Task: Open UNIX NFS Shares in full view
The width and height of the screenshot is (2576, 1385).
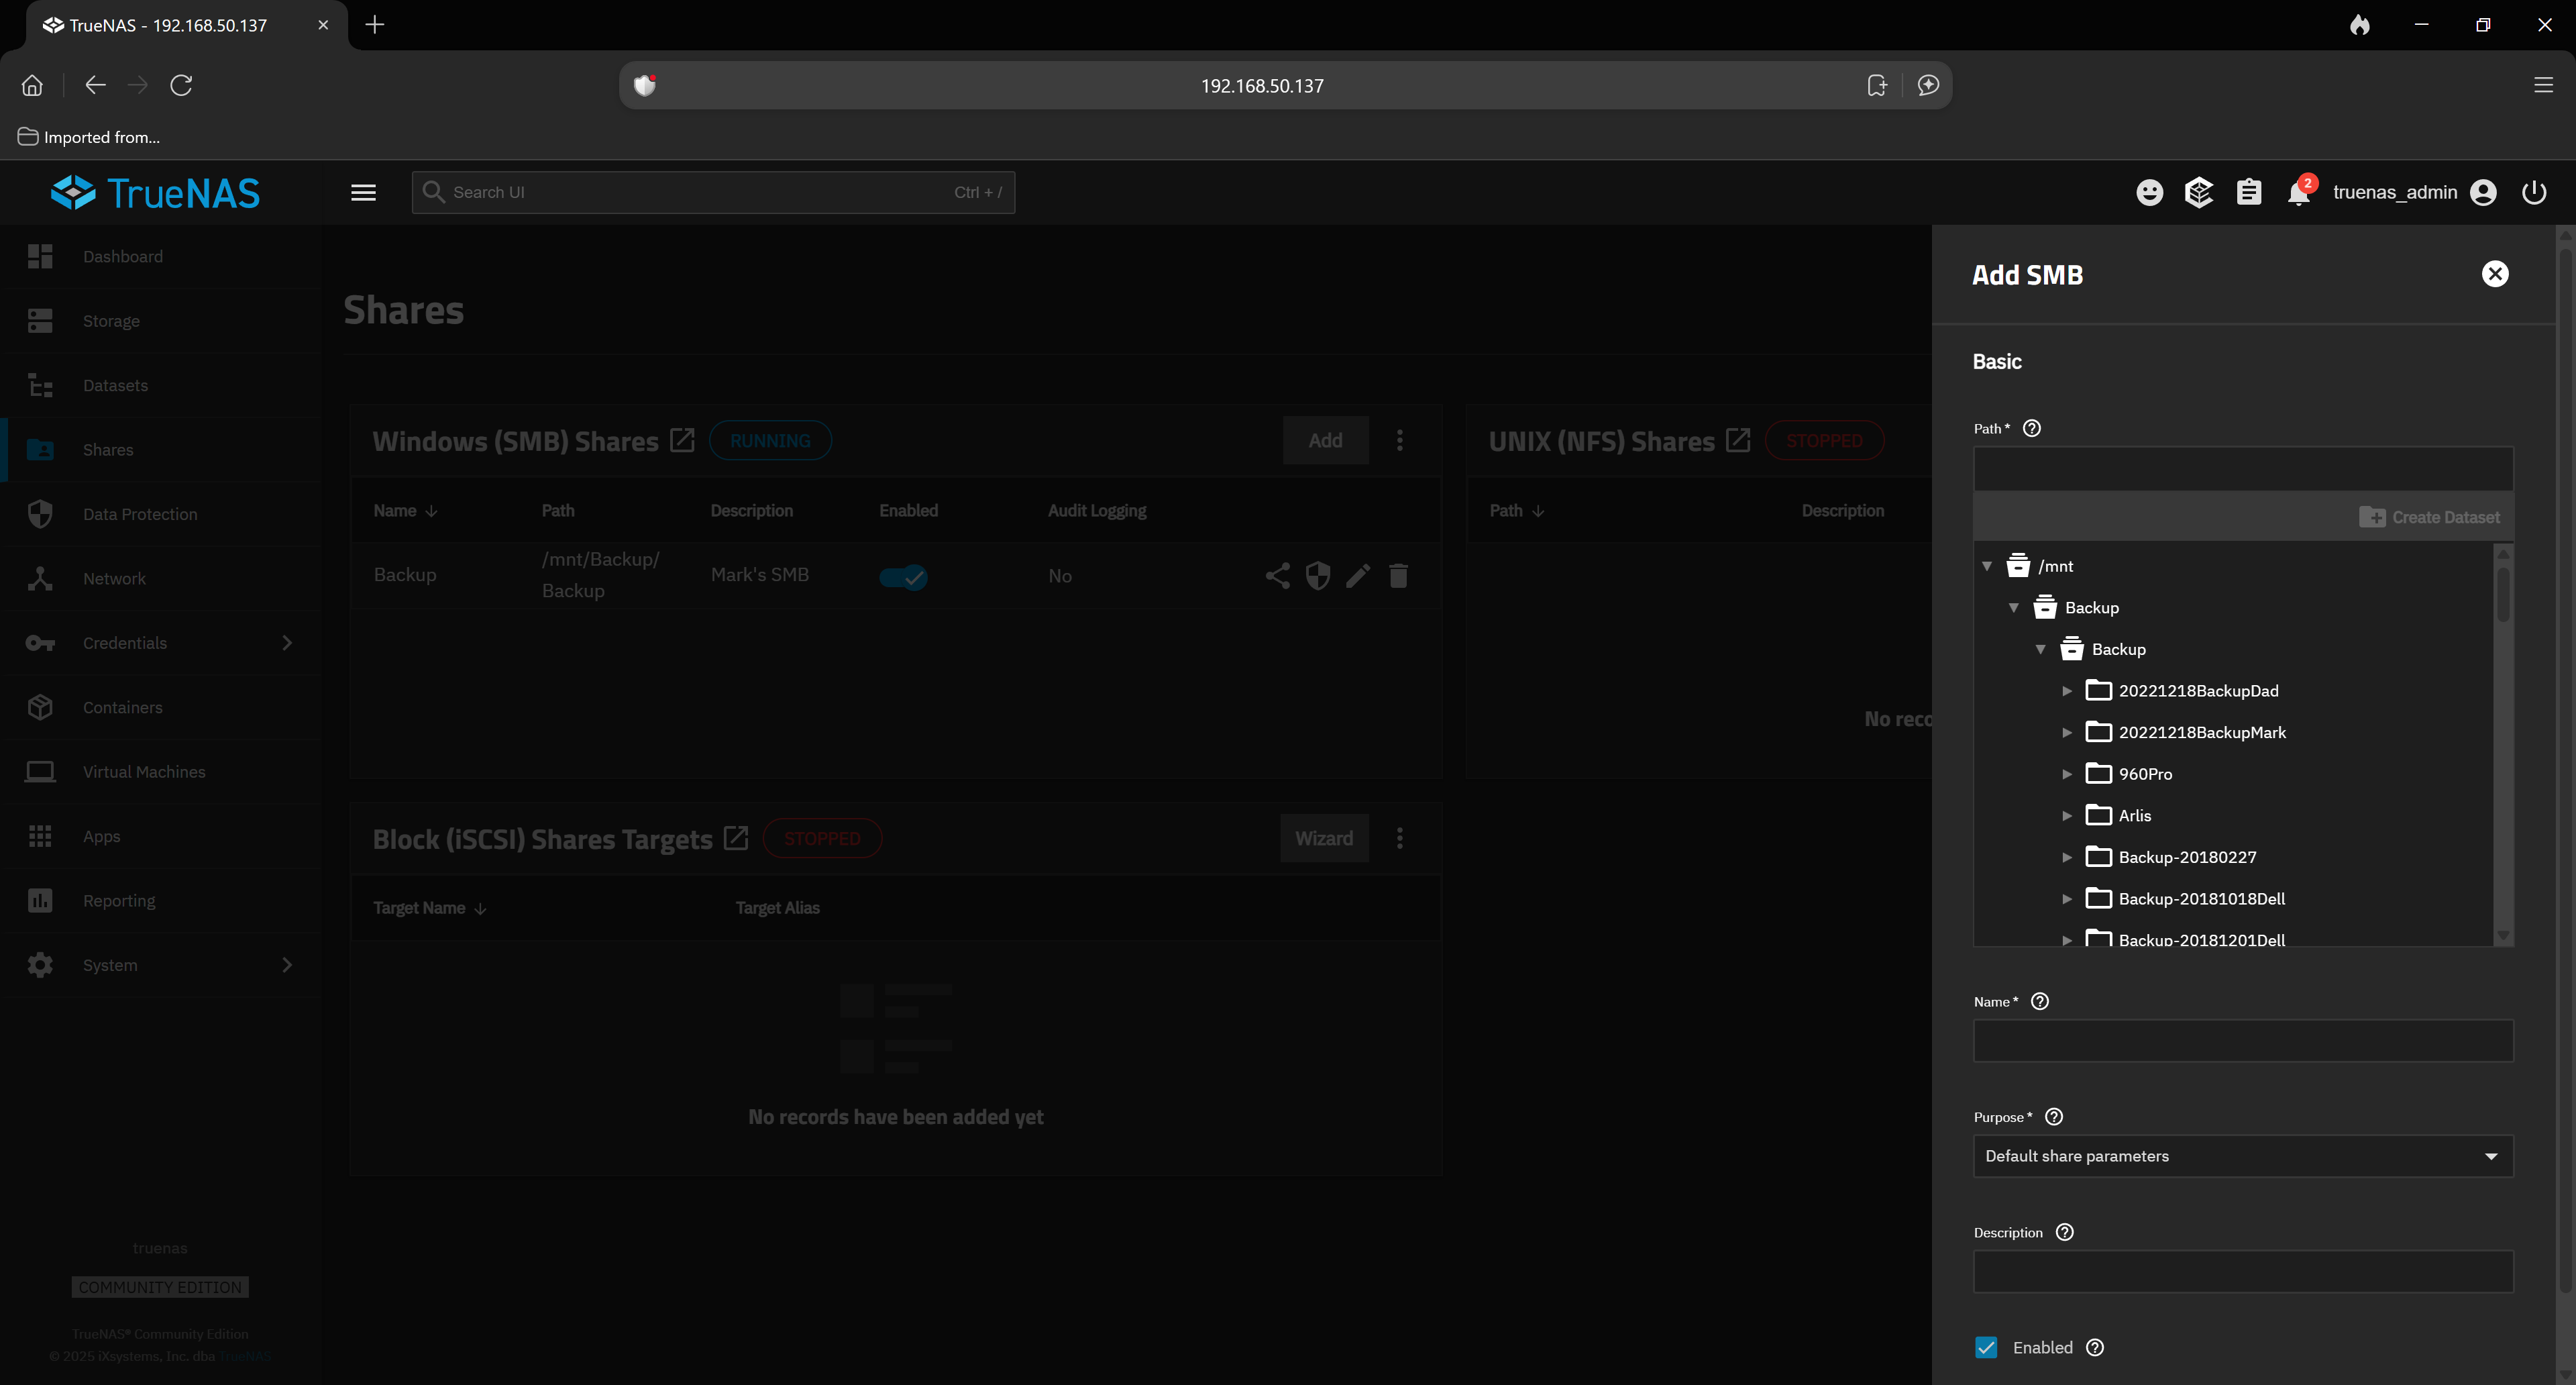Action: pos(1738,440)
